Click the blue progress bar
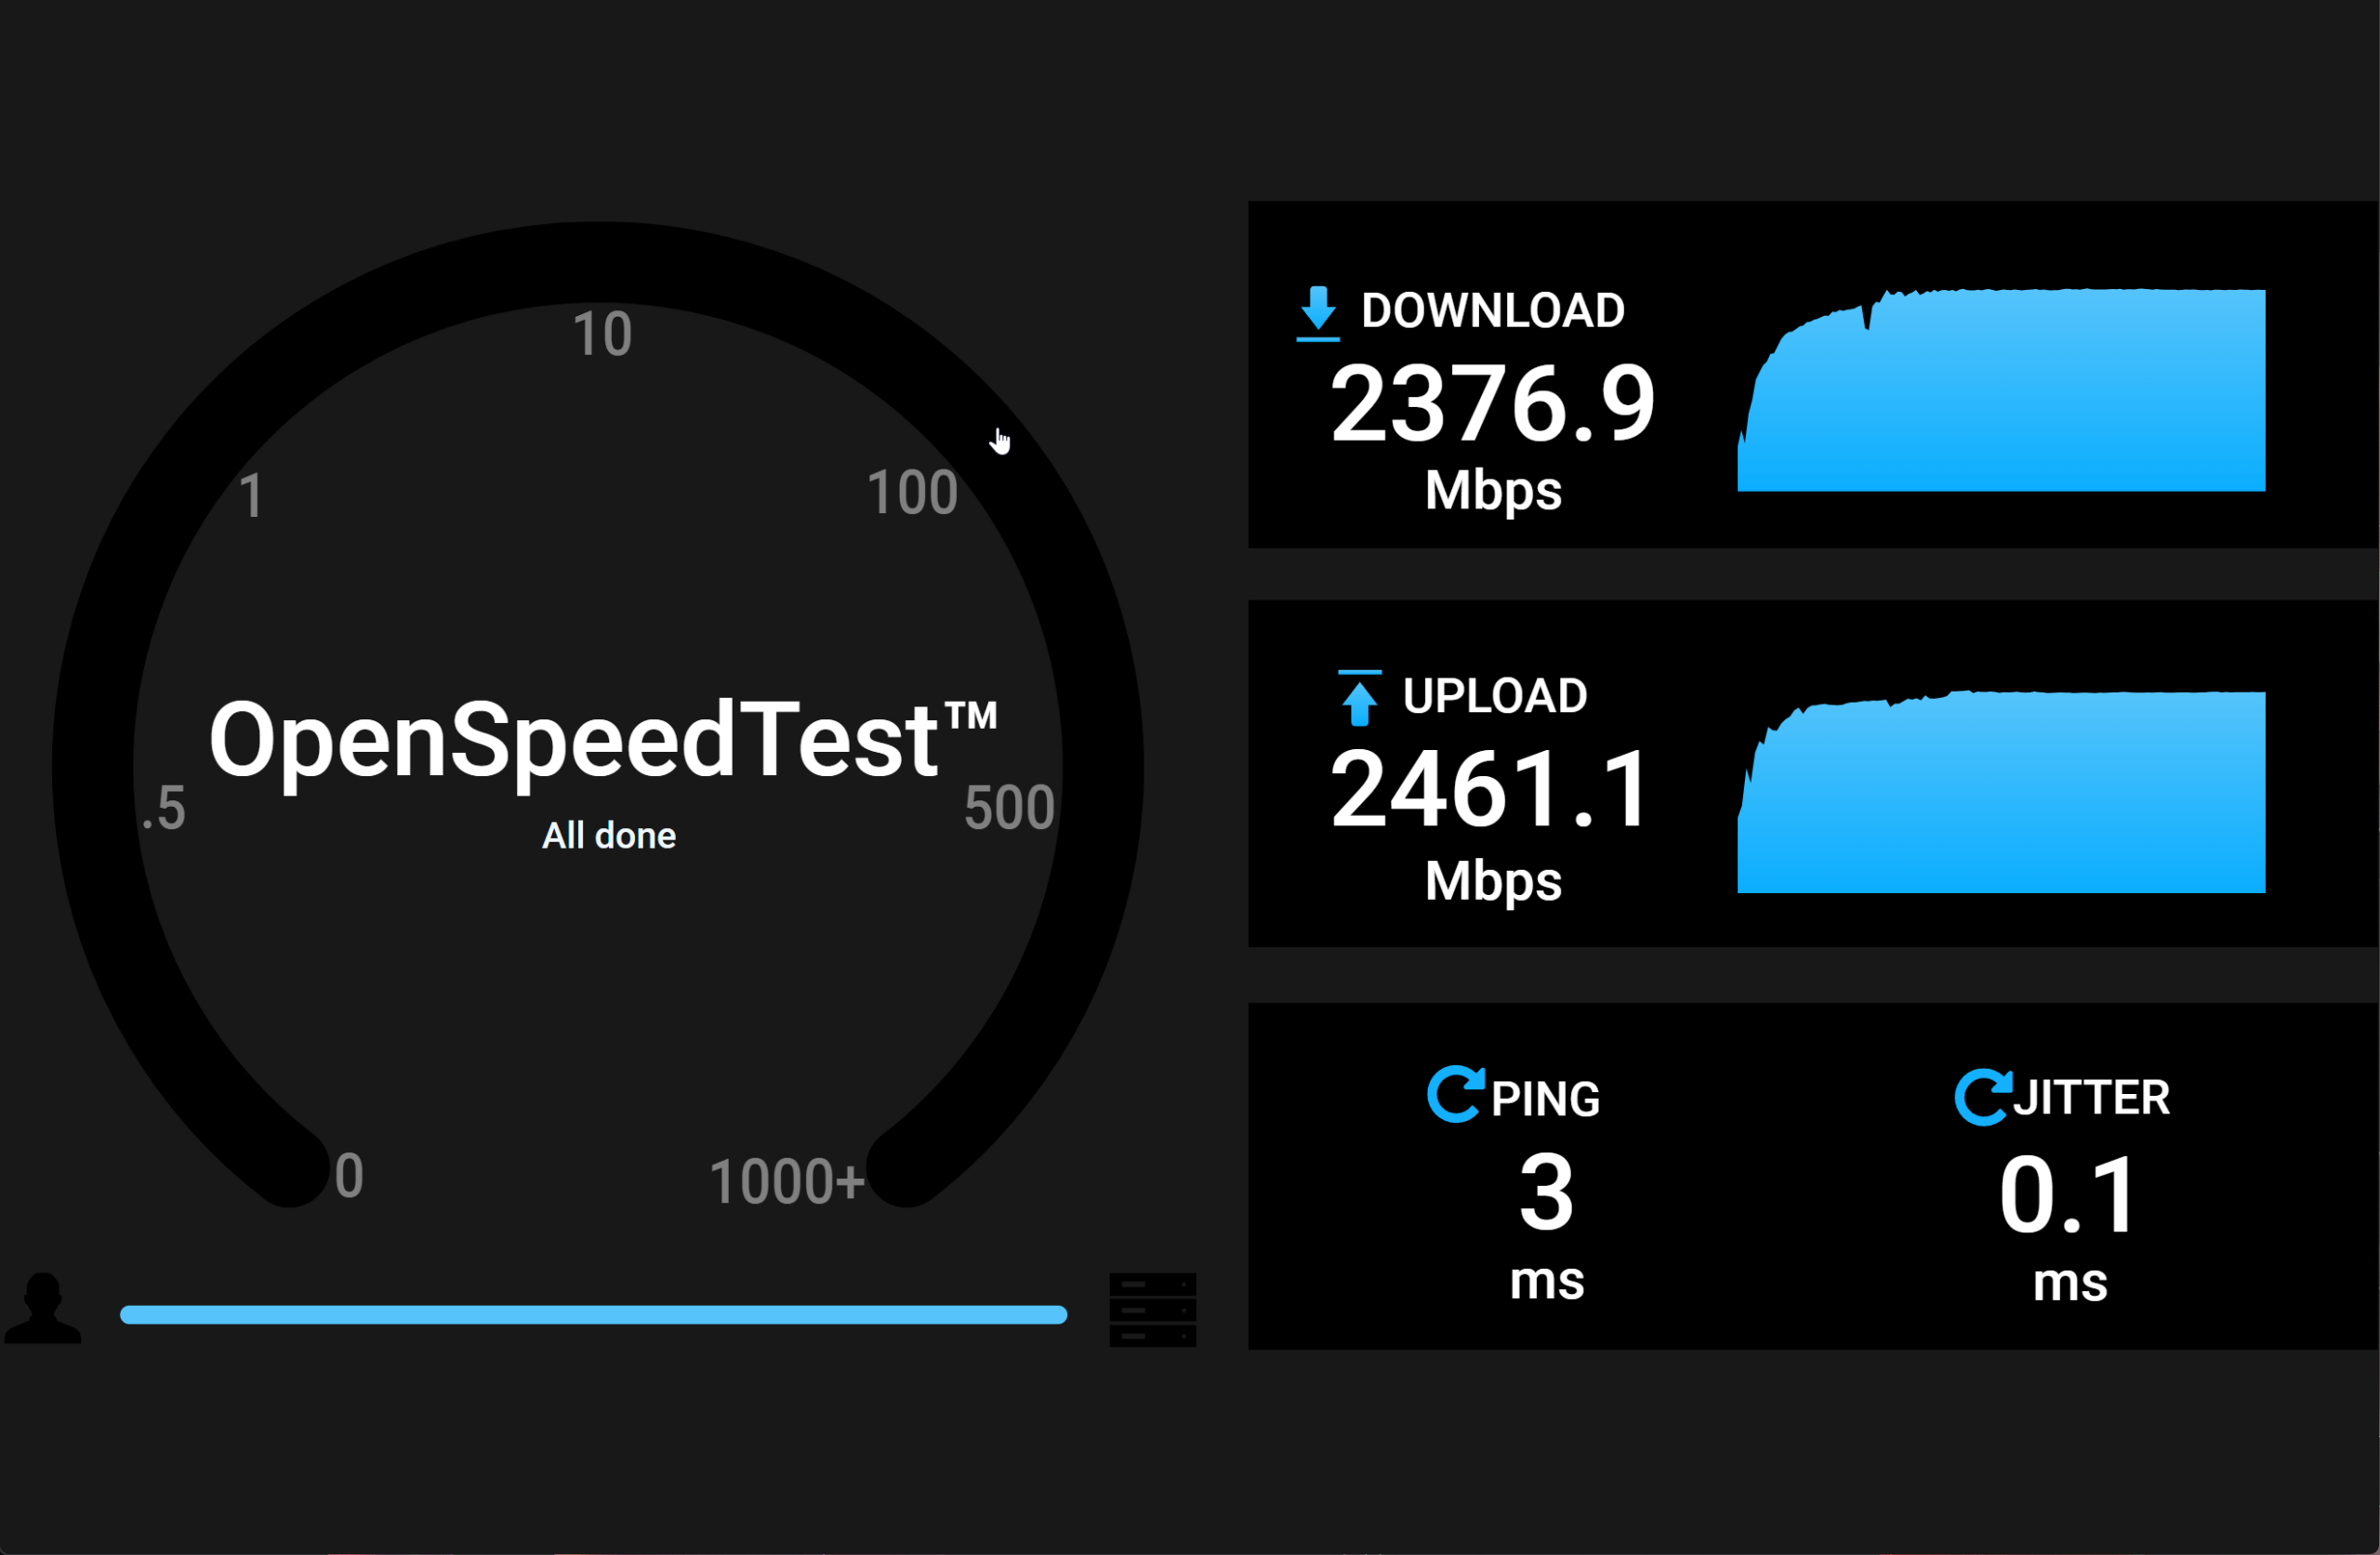 [593, 1314]
